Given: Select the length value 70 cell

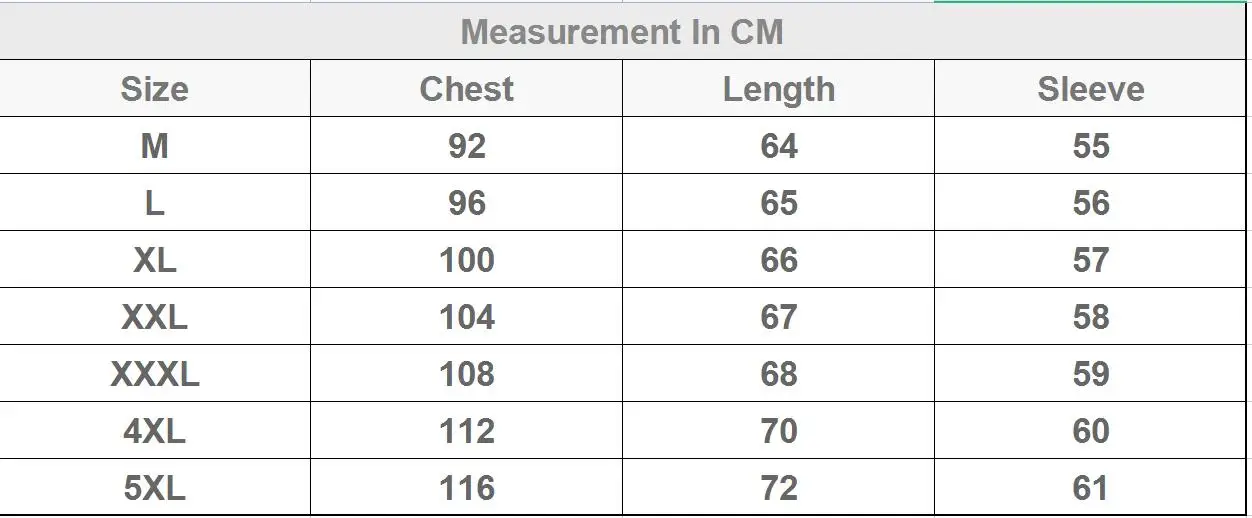Looking at the screenshot, I should pos(778,431).
